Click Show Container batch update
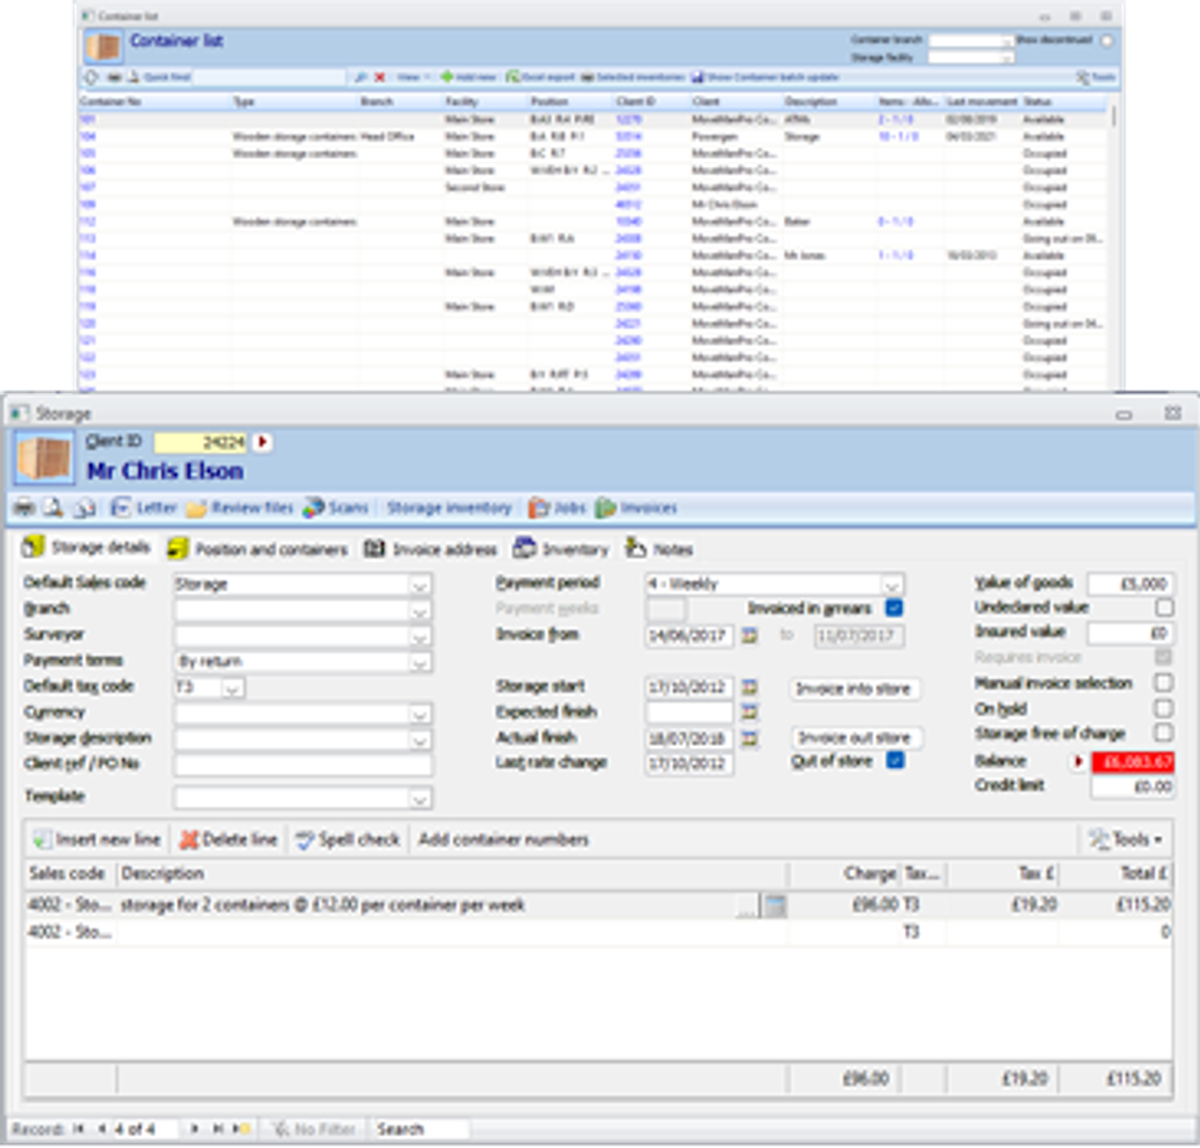Screen dimensions: 1200x1148 click(x=765, y=77)
